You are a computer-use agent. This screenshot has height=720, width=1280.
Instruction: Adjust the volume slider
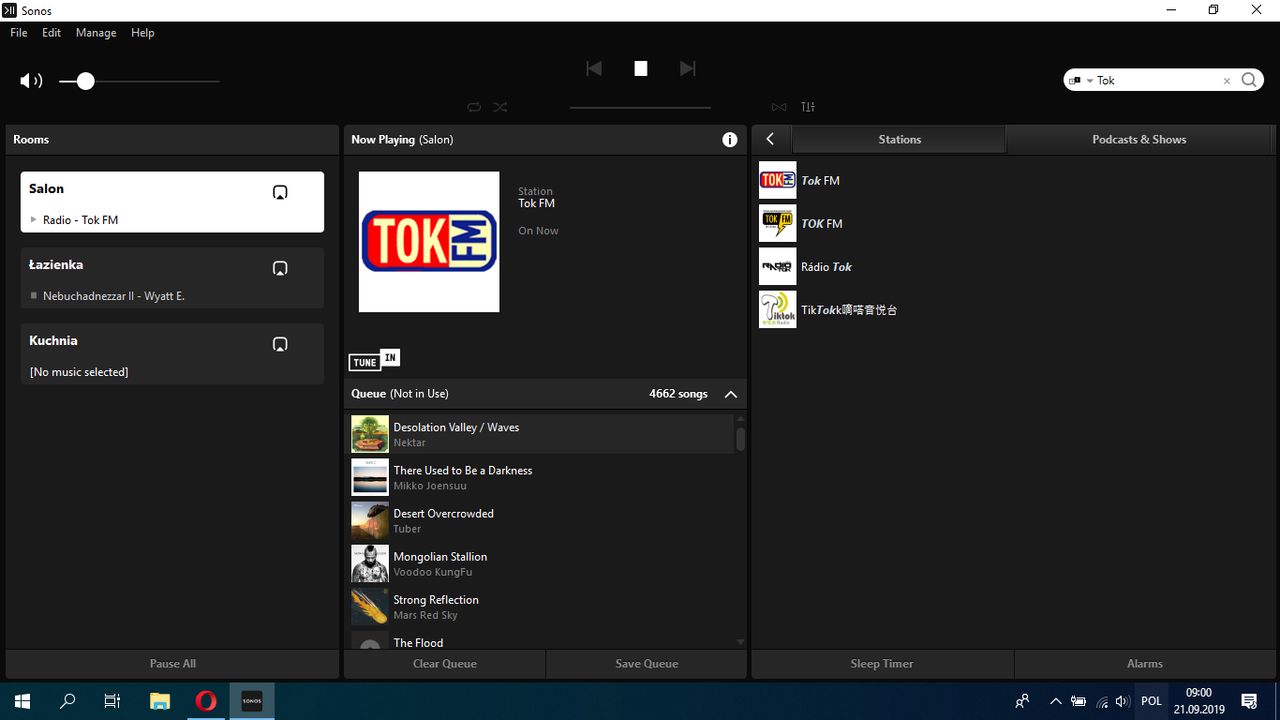(x=86, y=81)
